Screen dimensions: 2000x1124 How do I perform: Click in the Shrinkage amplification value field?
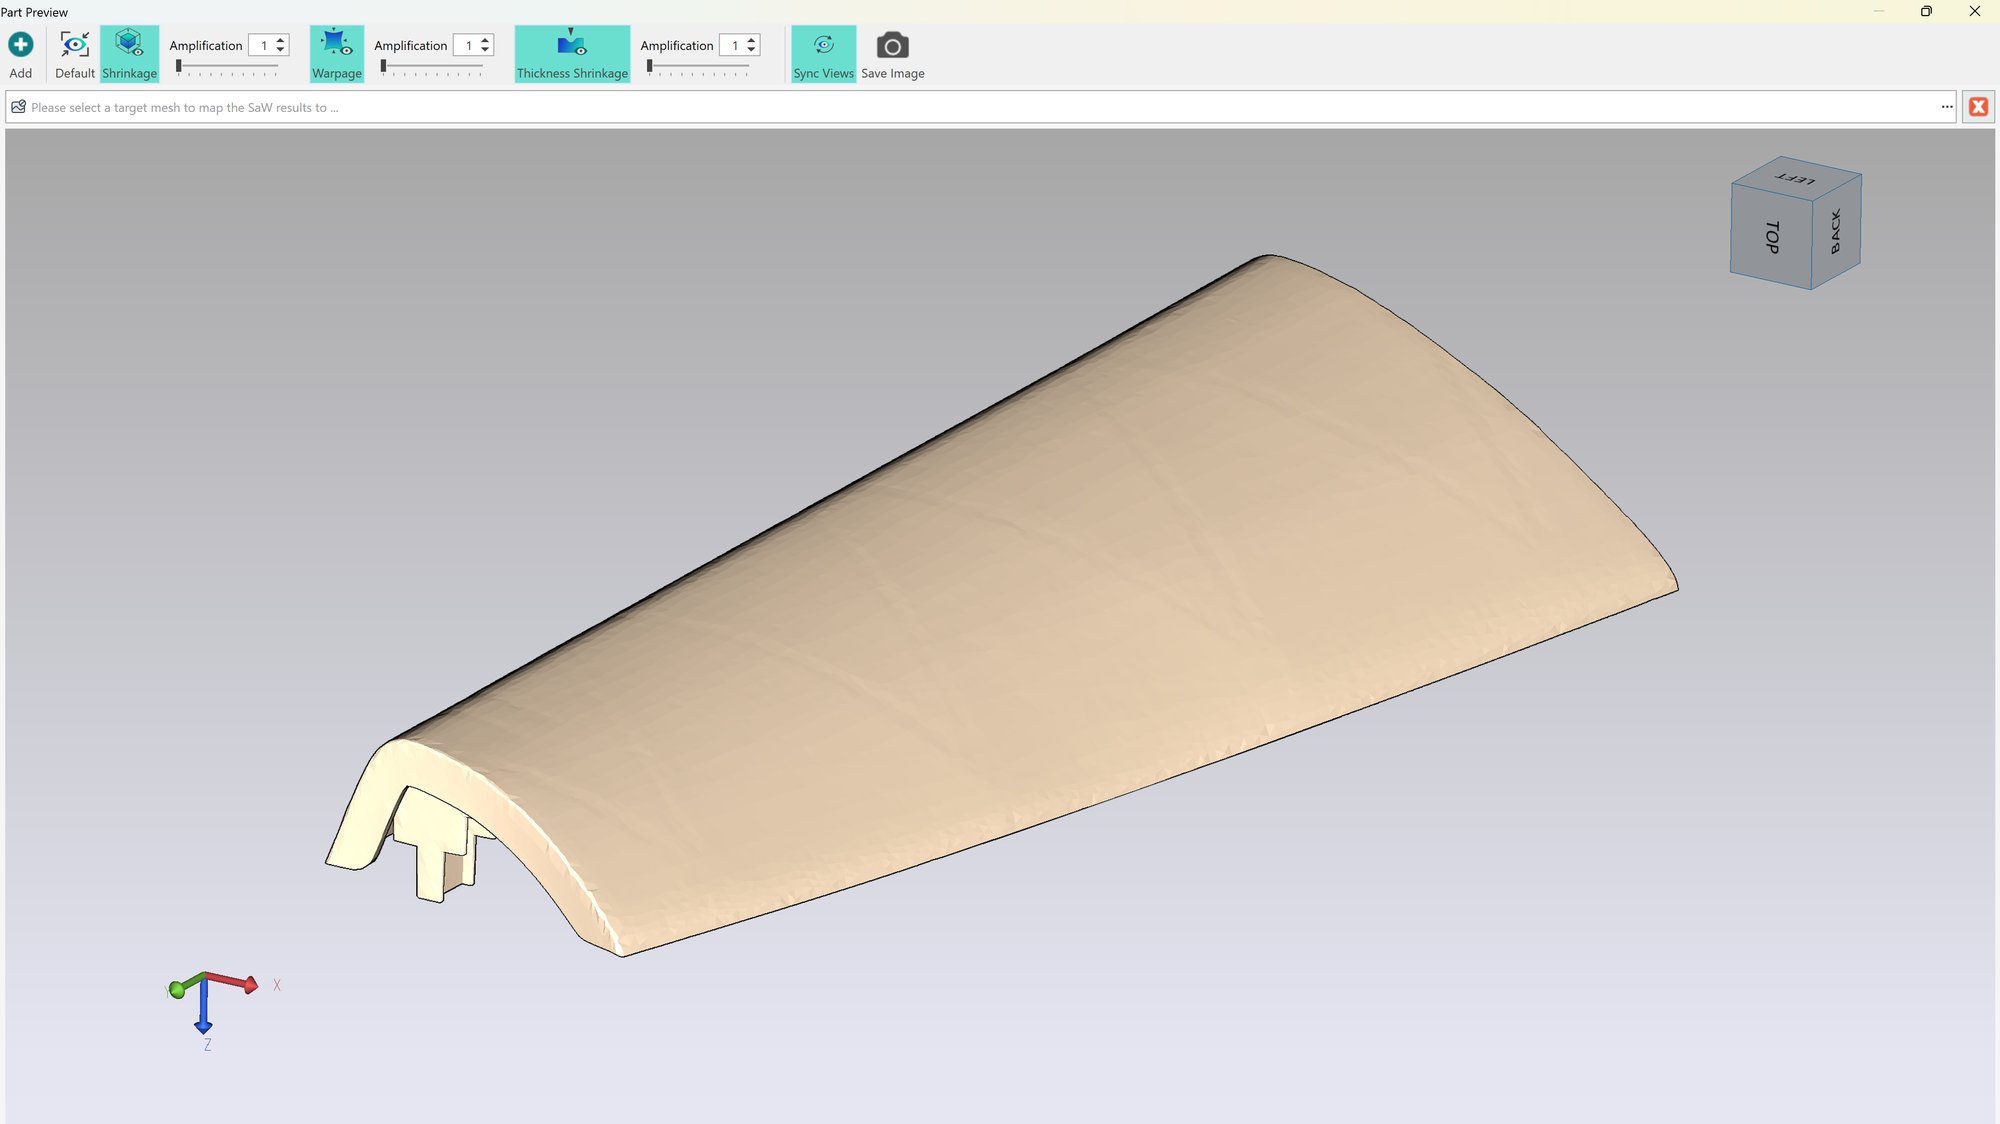click(x=262, y=46)
